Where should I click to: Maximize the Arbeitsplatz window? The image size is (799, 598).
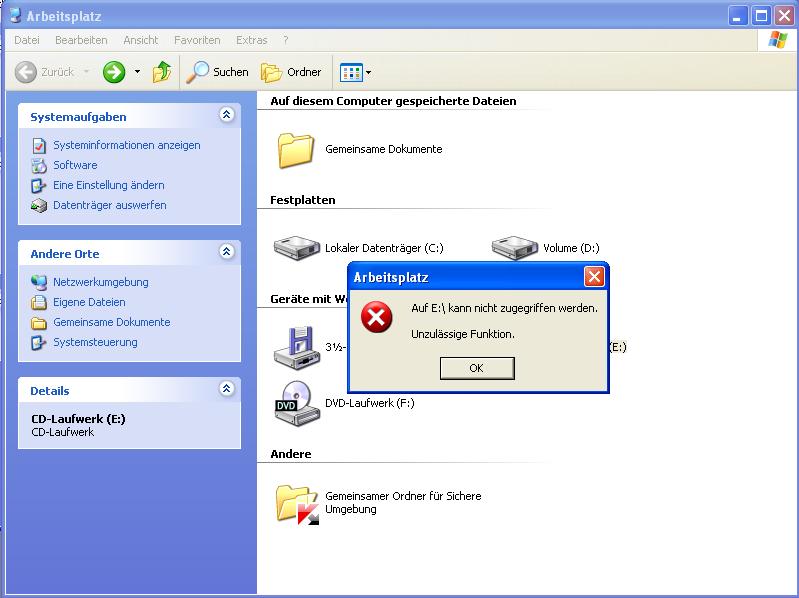point(762,16)
